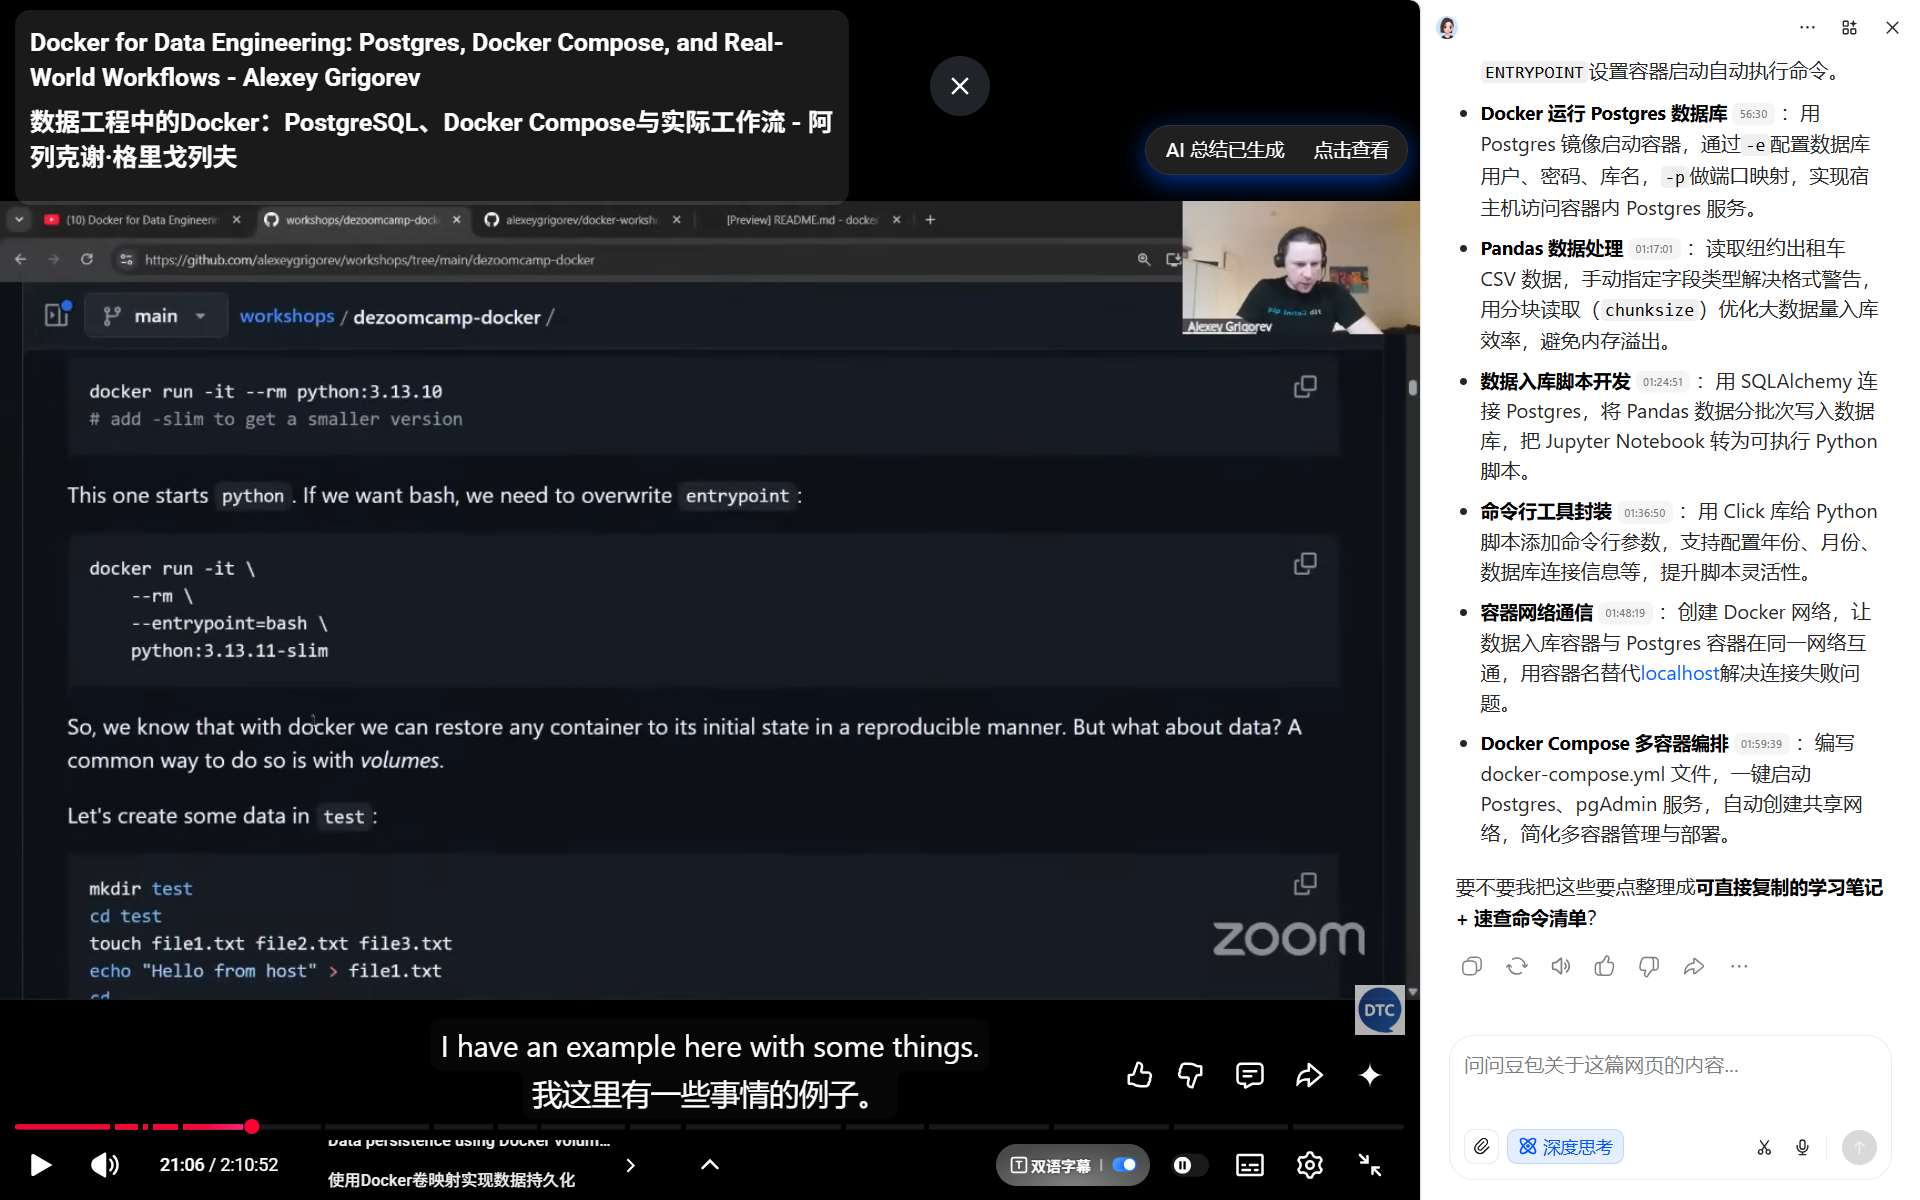Screen dimensions: 1920x1200
Task: Click 点击查看 to view the AI summary
Action: [1350, 150]
